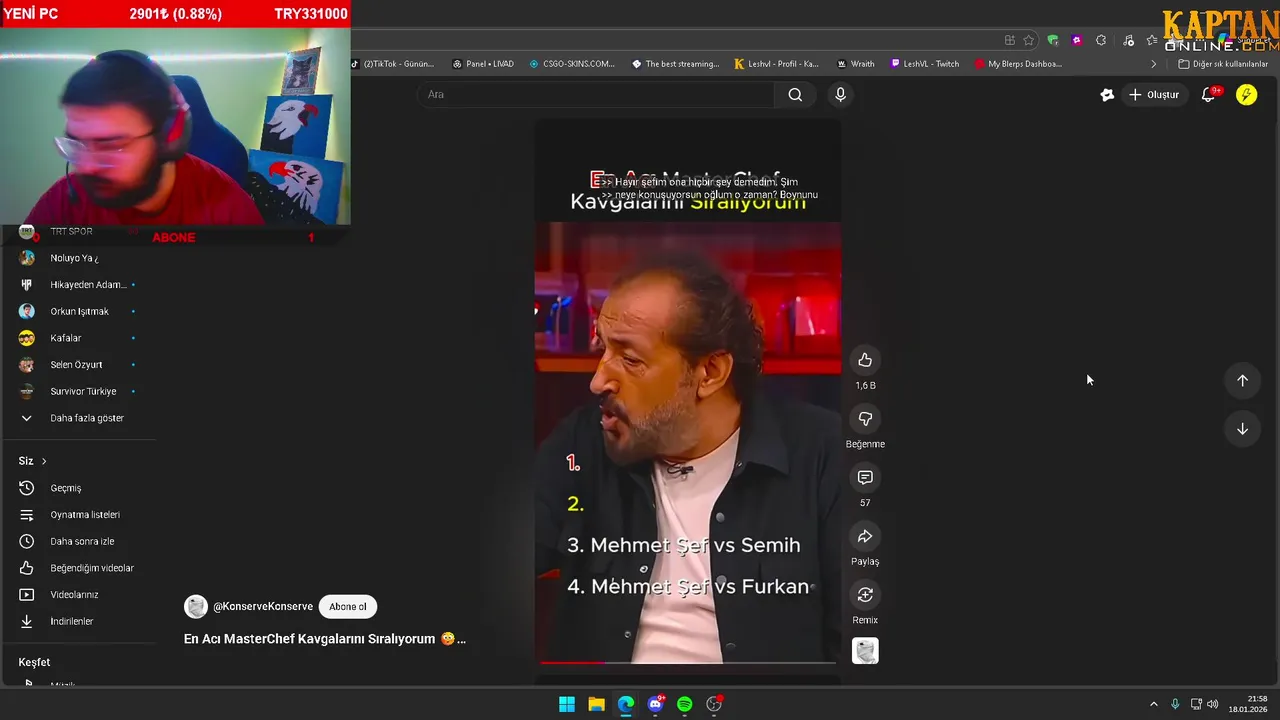Image resolution: width=1280 pixels, height=720 pixels.
Task: Click the purple extension icon in toolbar
Action: pos(1076,40)
